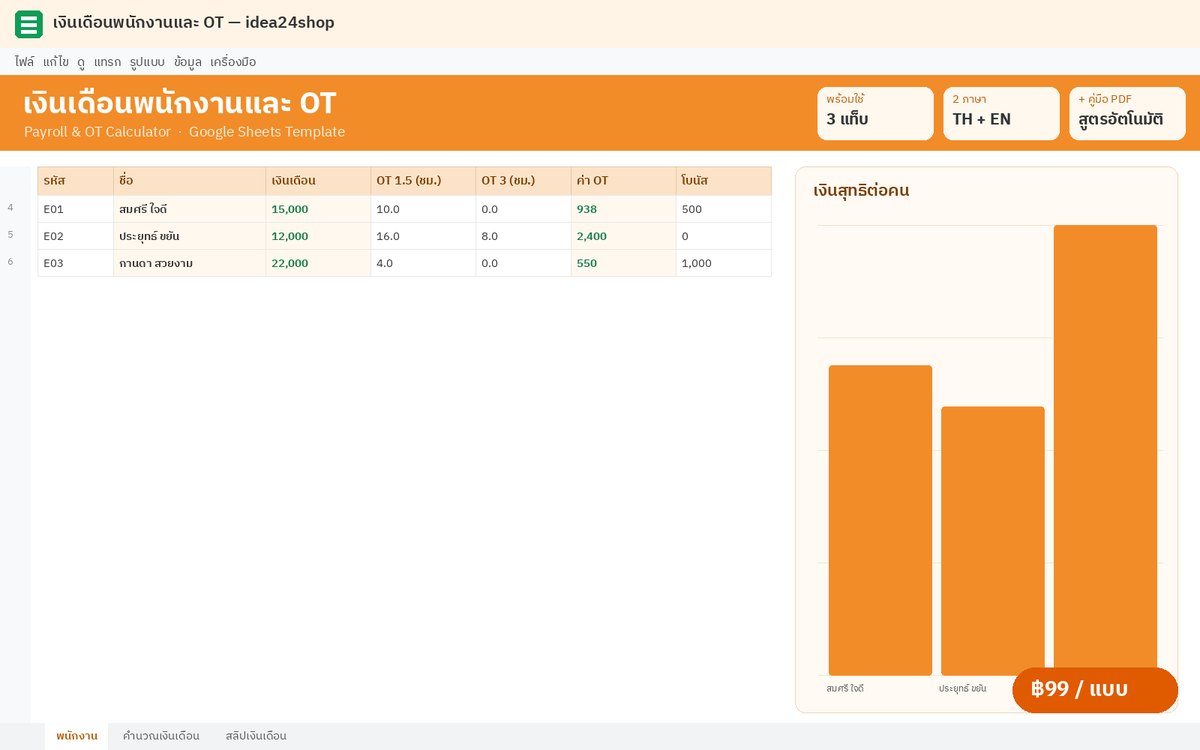
Task: Select the เงินเดือน column header
Action: 318,181
